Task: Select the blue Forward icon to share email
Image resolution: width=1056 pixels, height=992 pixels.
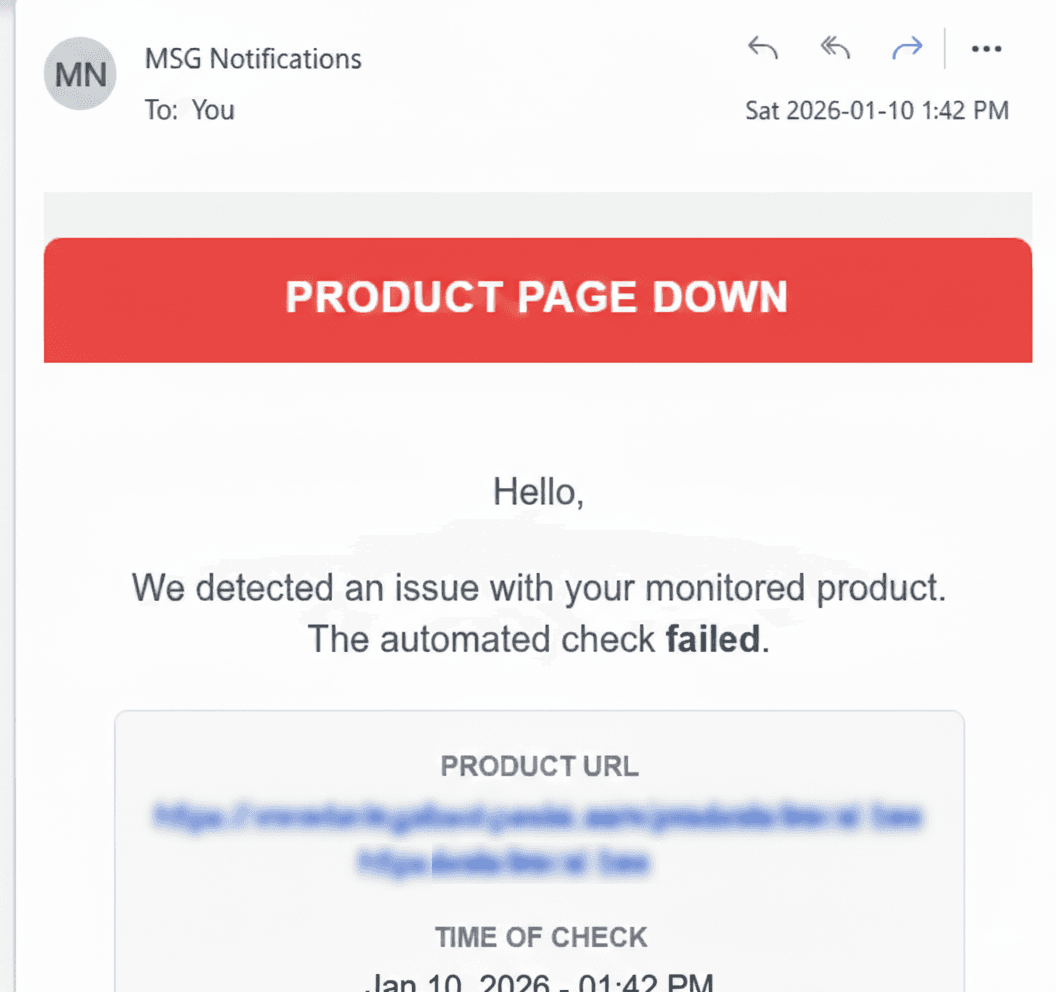Action: click(x=907, y=48)
